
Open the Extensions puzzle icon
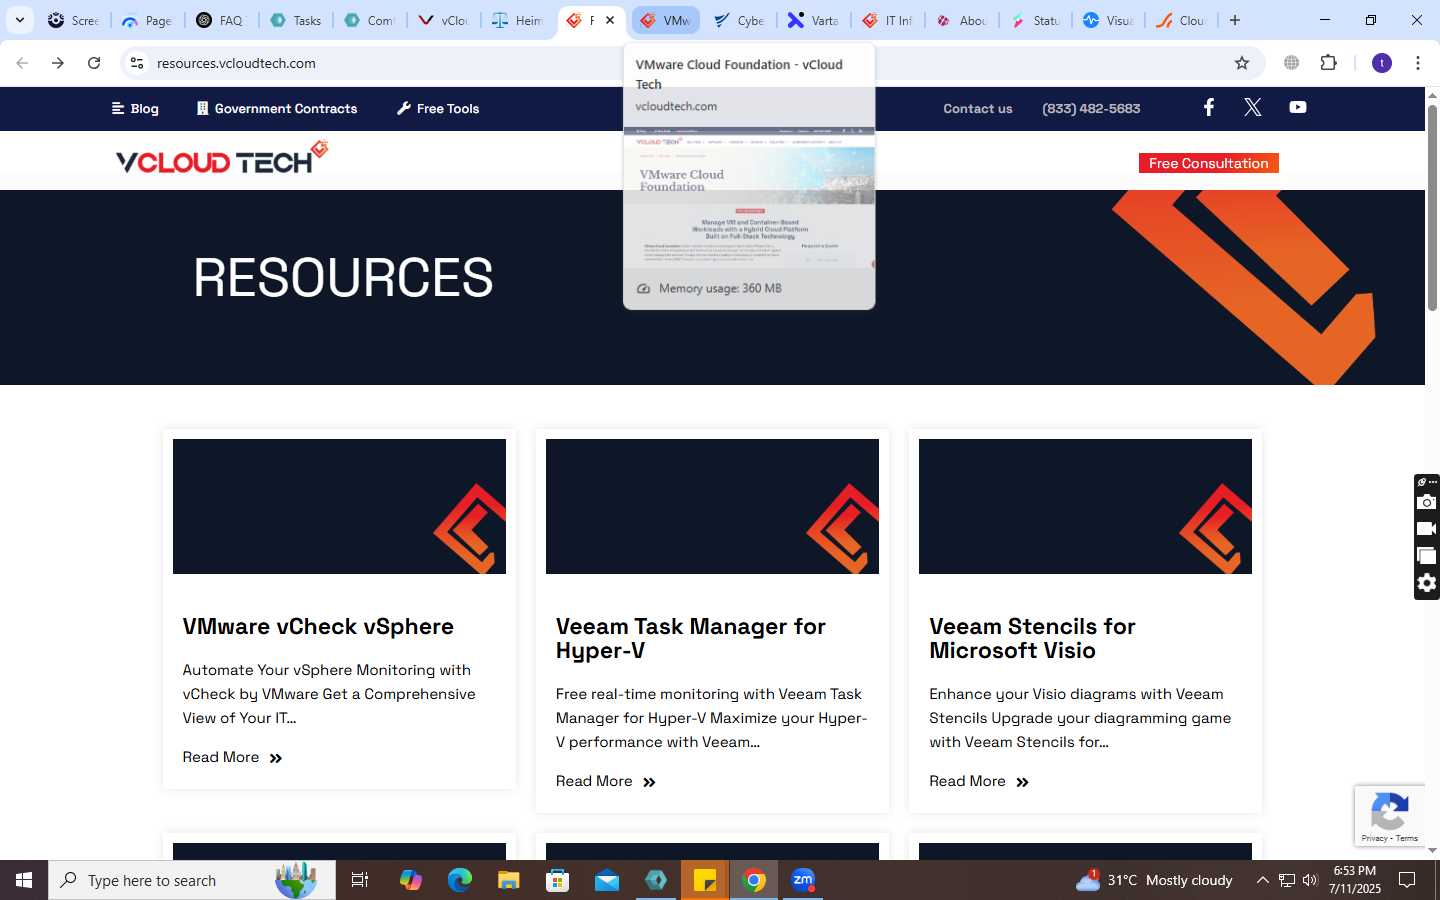[1329, 63]
